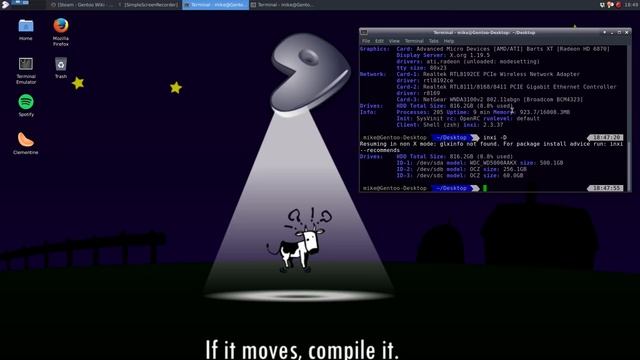The width and height of the screenshot is (640, 360).
Task: Click the terminal window icon in its title bar
Action: [364, 33]
